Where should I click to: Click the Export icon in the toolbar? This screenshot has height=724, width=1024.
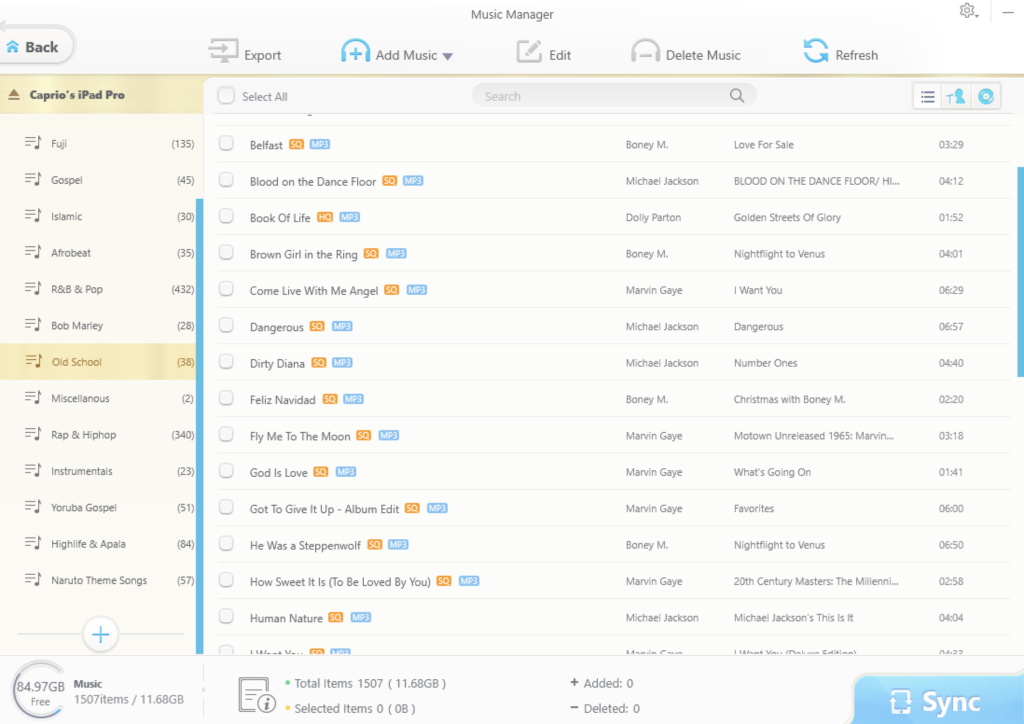[223, 51]
